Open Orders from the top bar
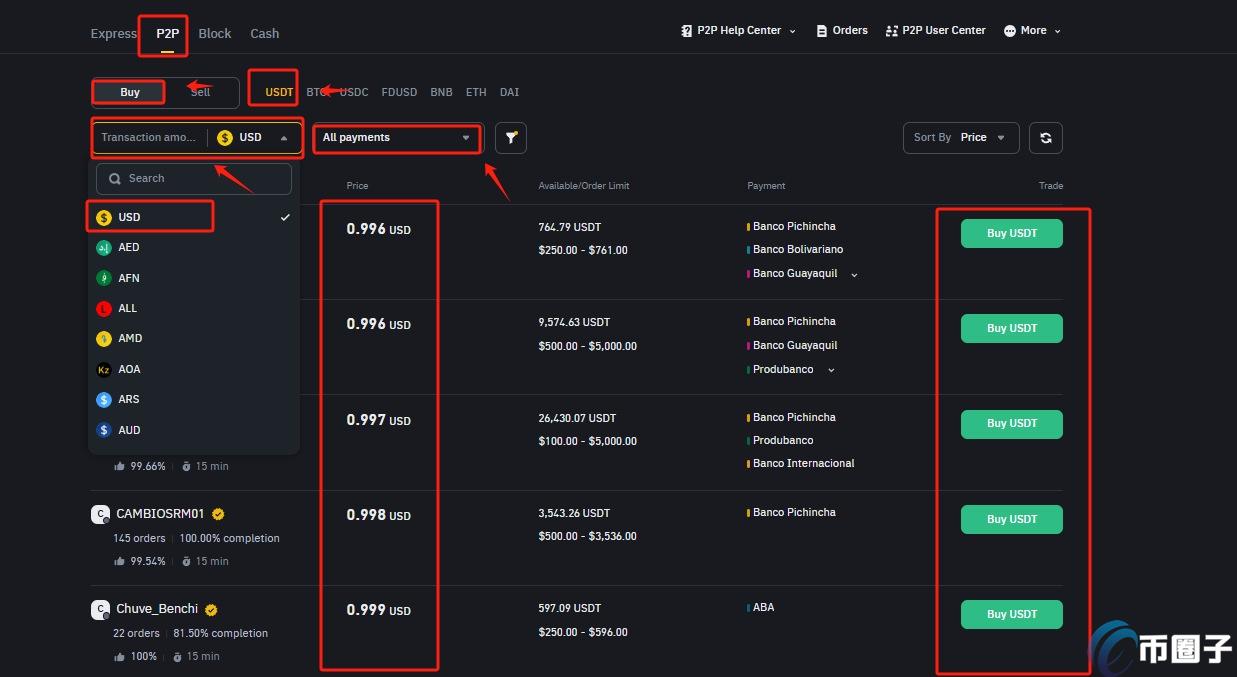This screenshot has height=677, width=1237. tap(841, 31)
